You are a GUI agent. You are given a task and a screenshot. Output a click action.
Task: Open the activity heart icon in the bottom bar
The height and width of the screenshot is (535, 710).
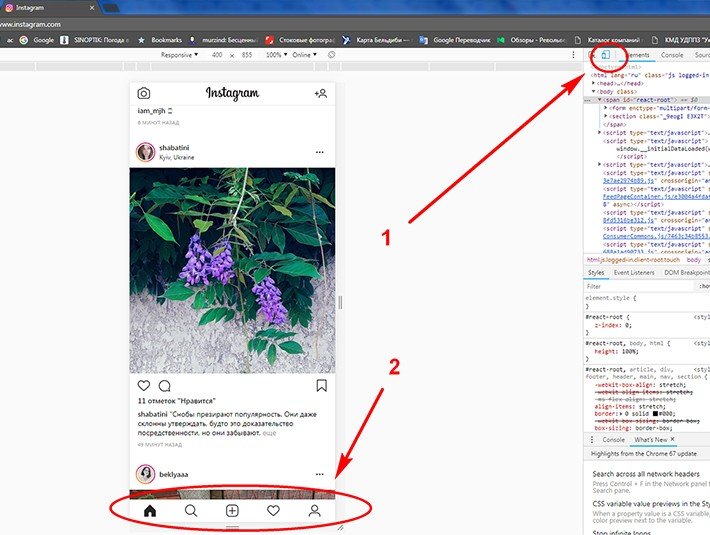click(x=273, y=511)
